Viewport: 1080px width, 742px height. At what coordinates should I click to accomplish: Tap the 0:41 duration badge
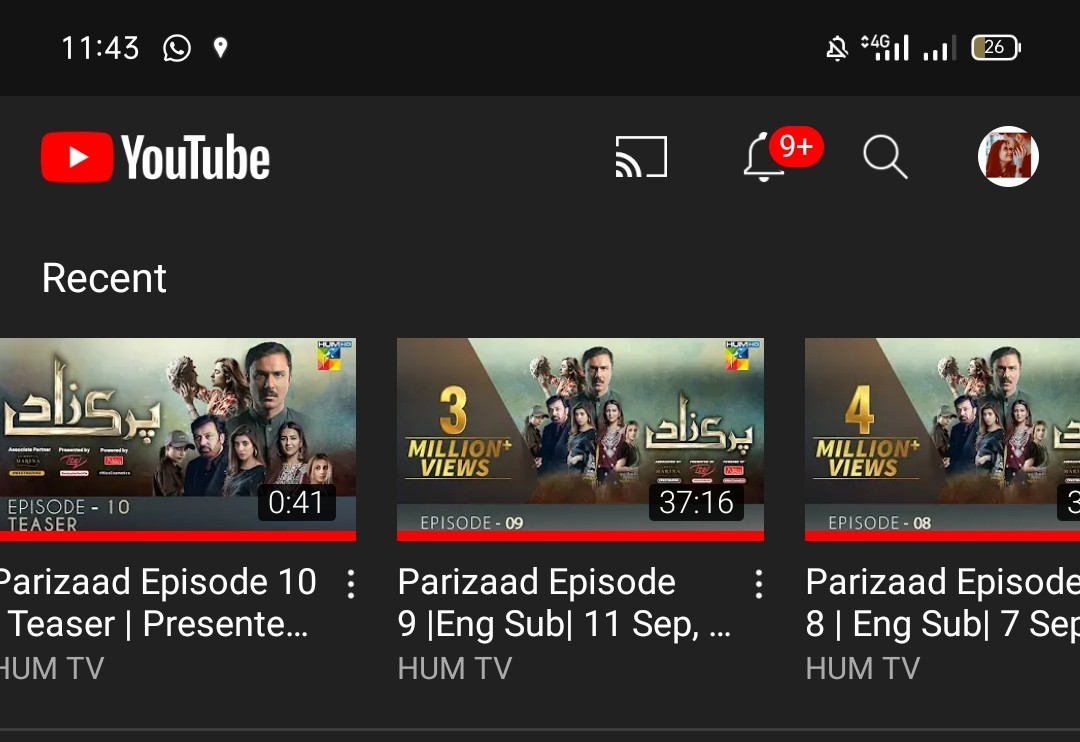pos(296,502)
